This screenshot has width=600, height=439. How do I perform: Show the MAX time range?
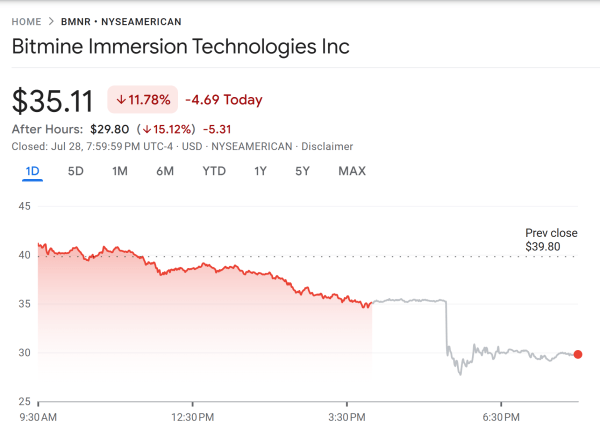click(352, 171)
